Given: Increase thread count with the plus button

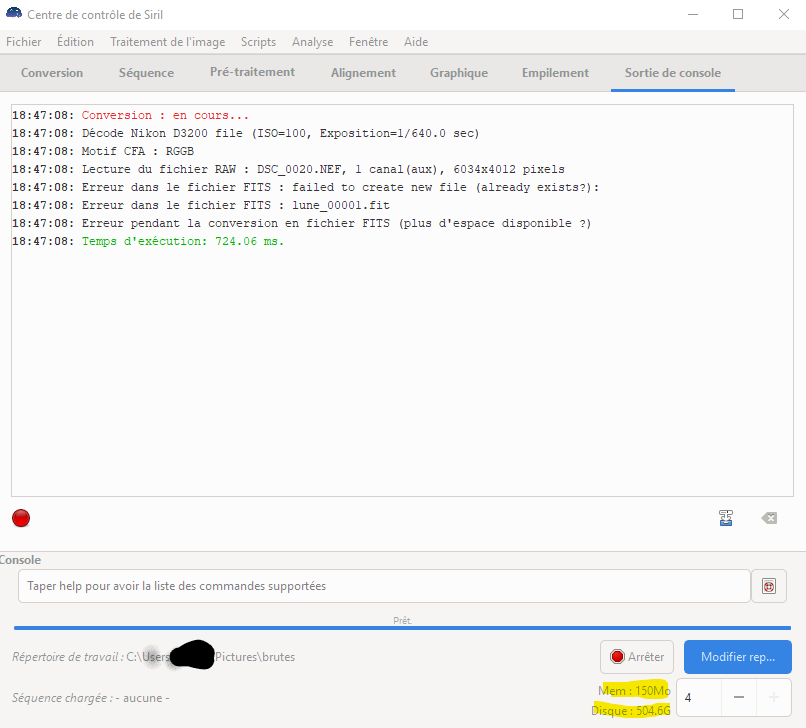Looking at the screenshot, I should [x=774, y=698].
